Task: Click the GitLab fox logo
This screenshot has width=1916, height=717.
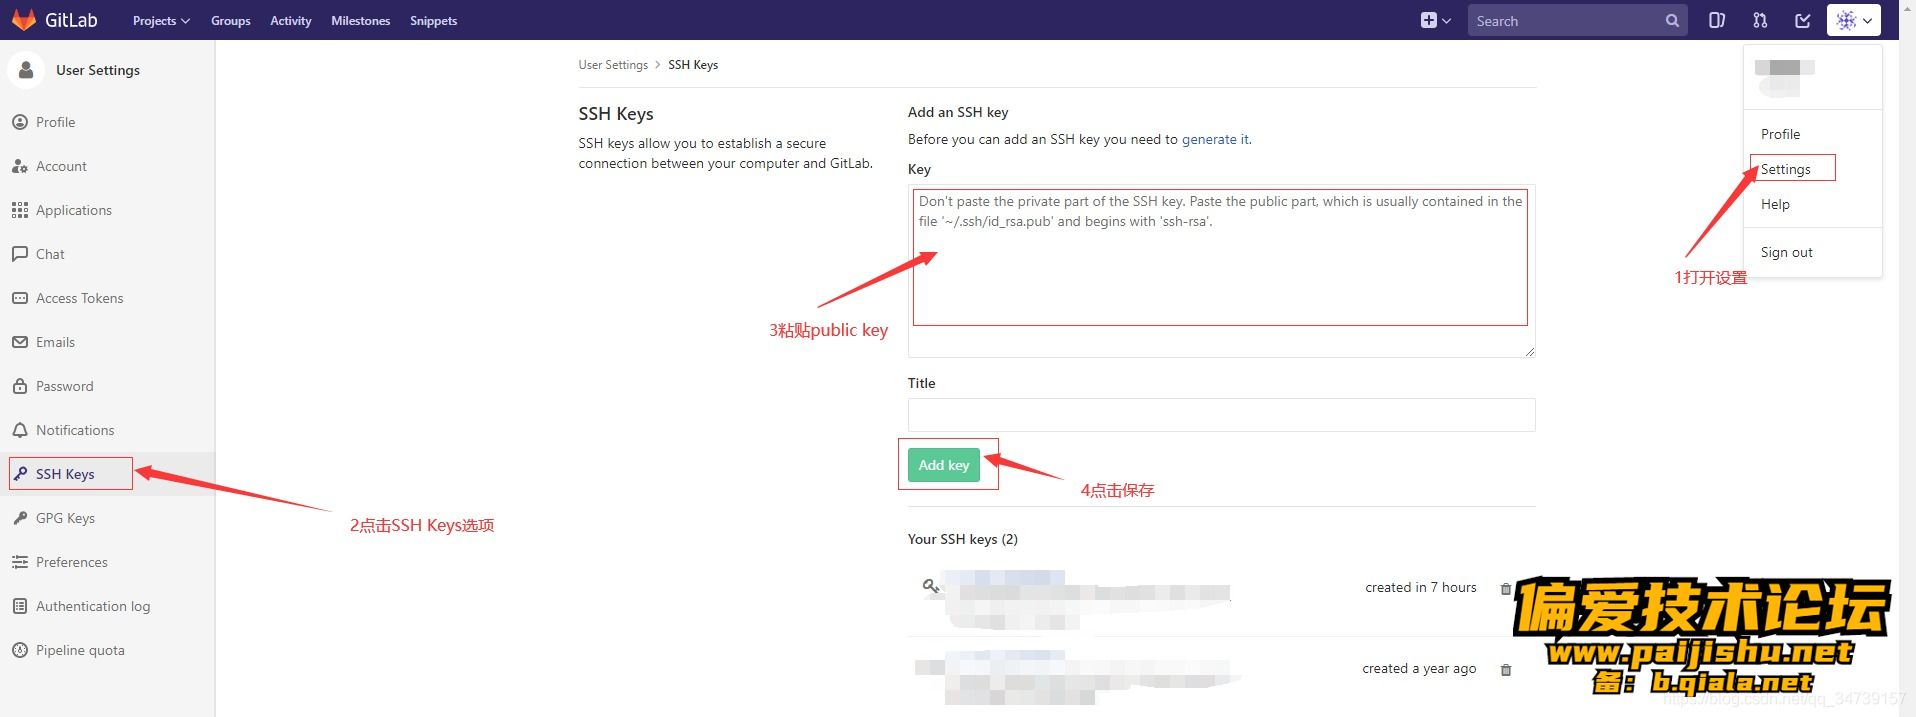Action: [x=23, y=20]
